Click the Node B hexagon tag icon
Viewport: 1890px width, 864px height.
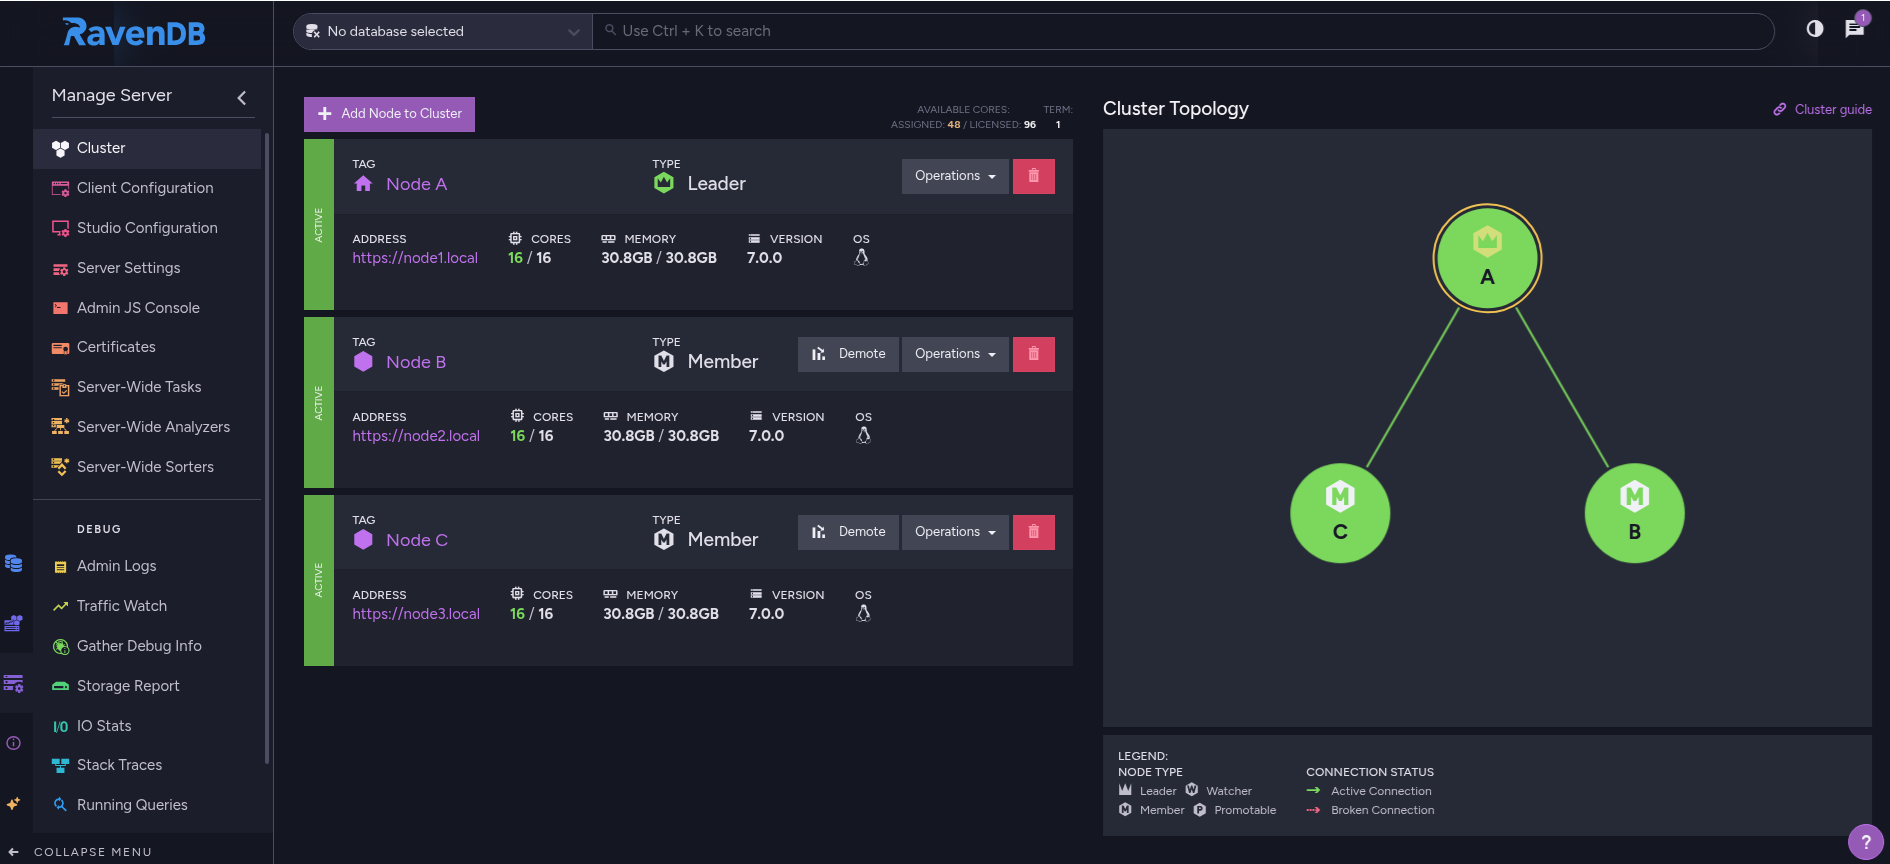coord(363,362)
